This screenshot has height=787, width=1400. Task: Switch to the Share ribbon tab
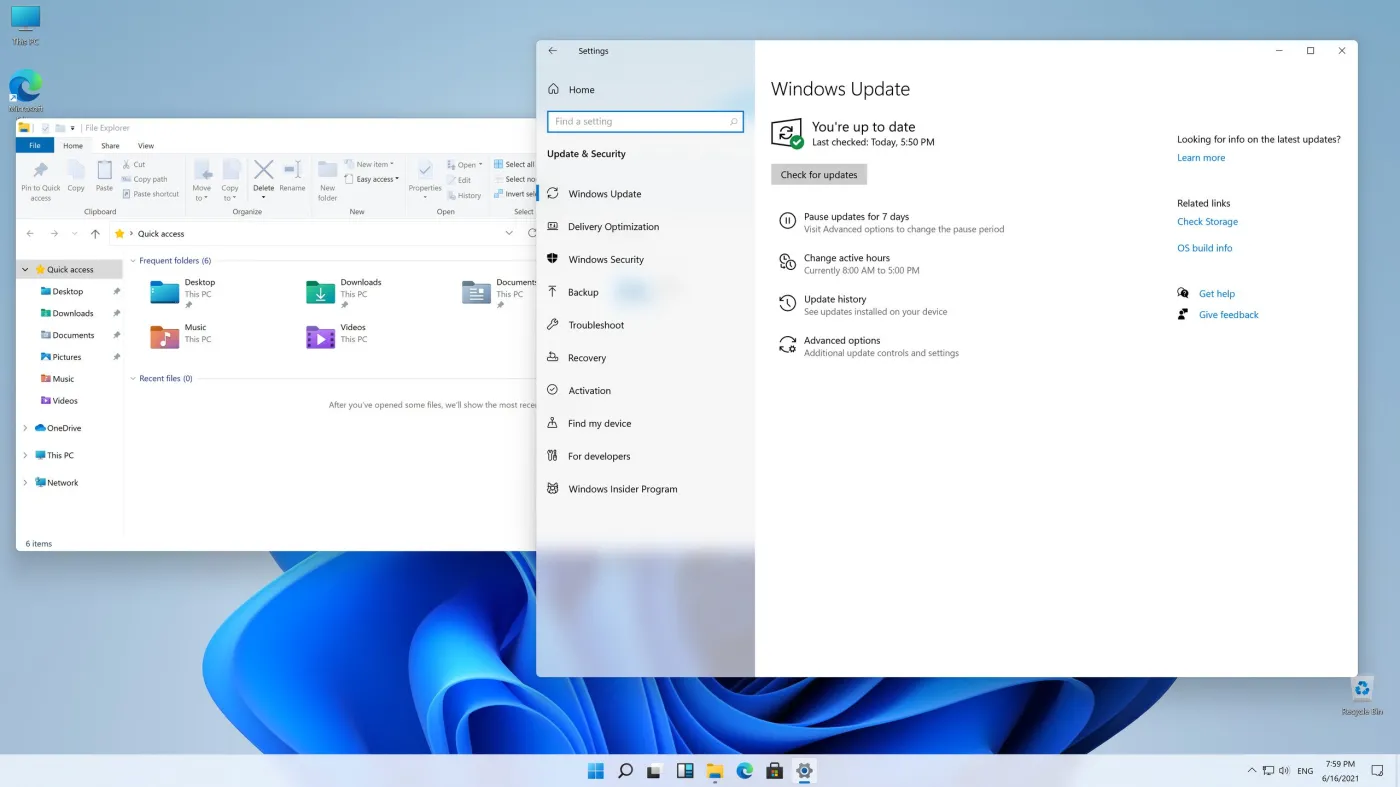coord(110,146)
